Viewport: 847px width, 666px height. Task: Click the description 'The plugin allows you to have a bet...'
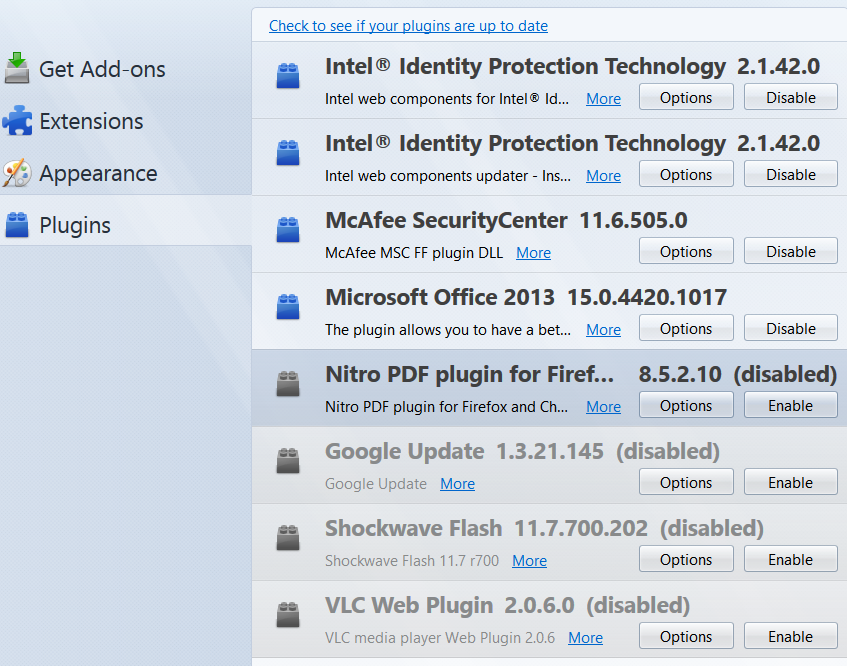click(x=448, y=330)
